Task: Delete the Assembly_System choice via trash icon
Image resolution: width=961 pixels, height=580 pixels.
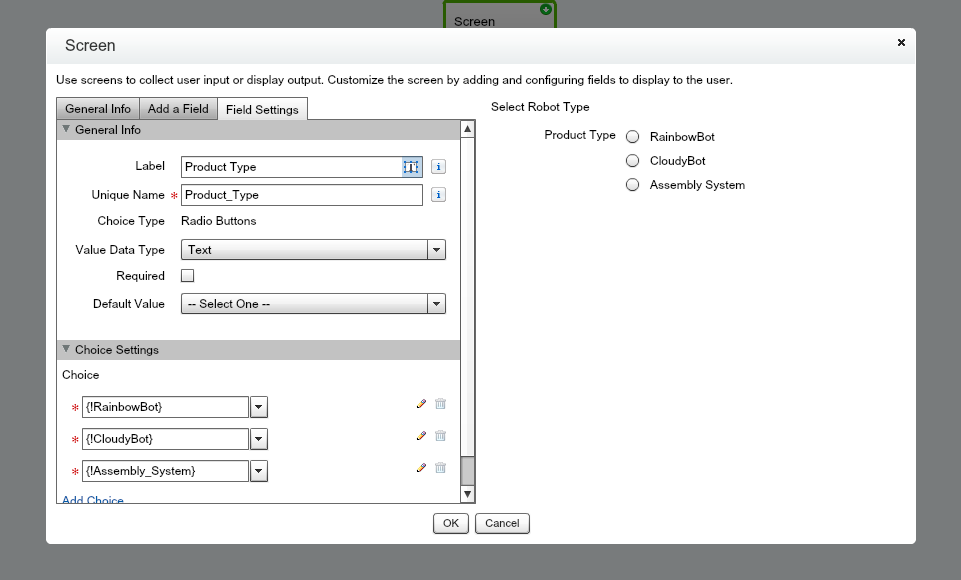Action: [440, 467]
